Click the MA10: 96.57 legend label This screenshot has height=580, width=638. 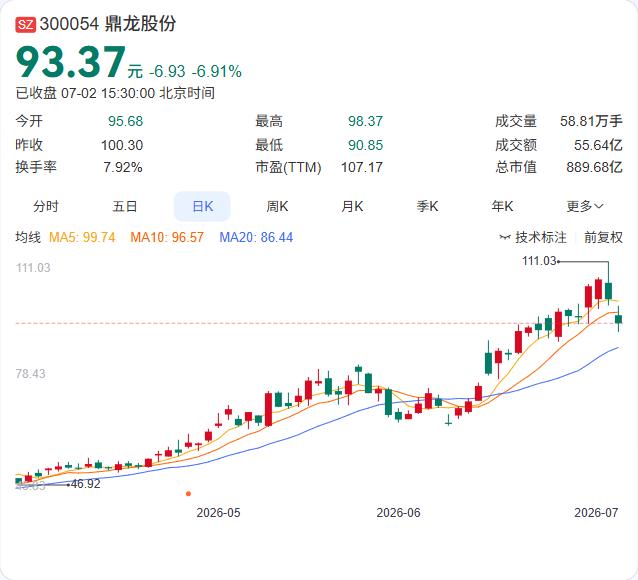coord(167,237)
